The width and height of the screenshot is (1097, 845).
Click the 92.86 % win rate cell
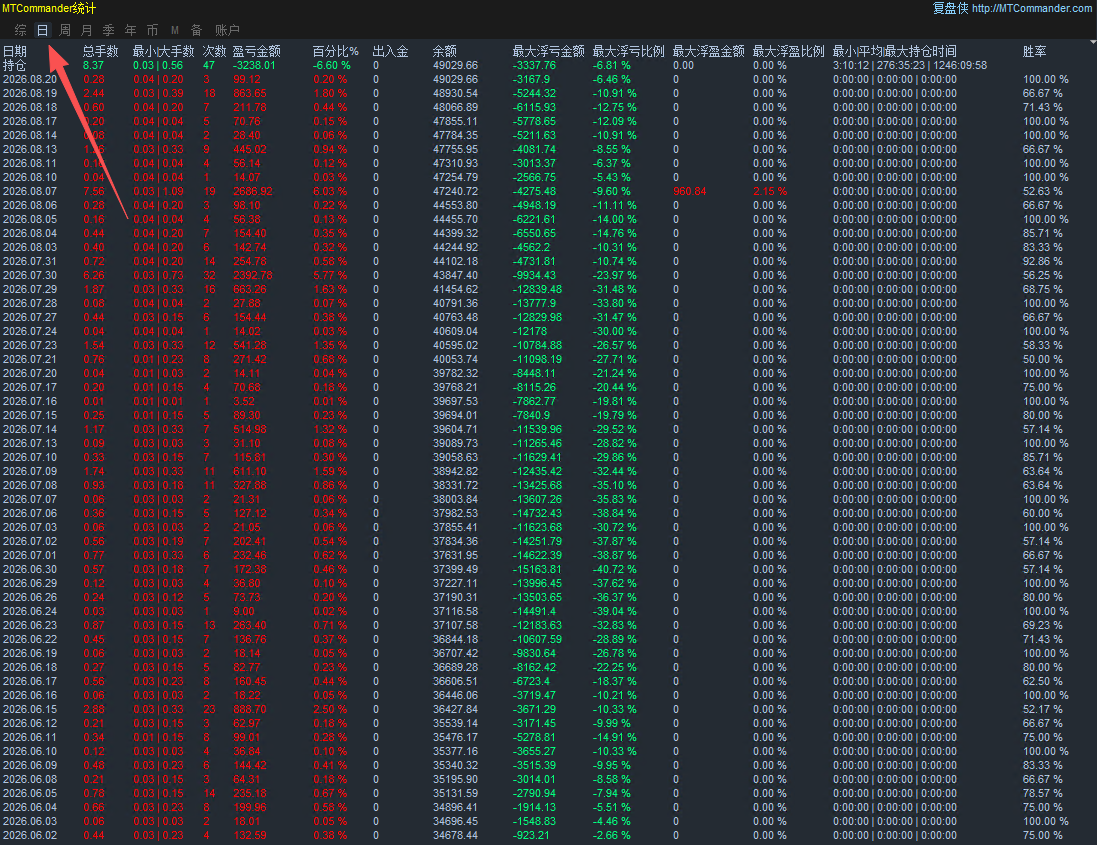[x=1042, y=261]
